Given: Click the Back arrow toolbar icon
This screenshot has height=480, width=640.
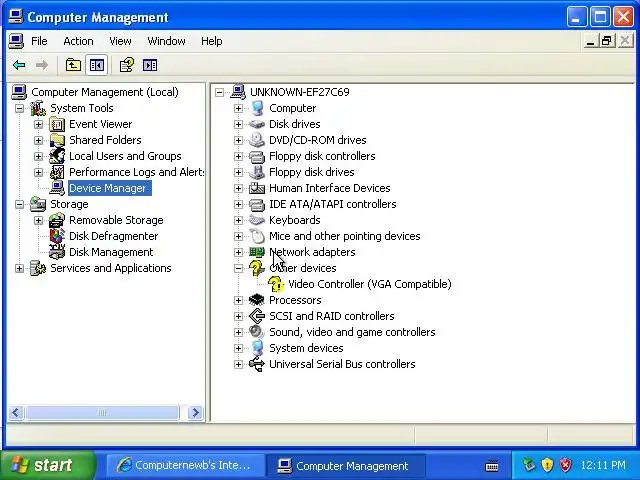Looking at the screenshot, I should pyautogui.click(x=19, y=65).
